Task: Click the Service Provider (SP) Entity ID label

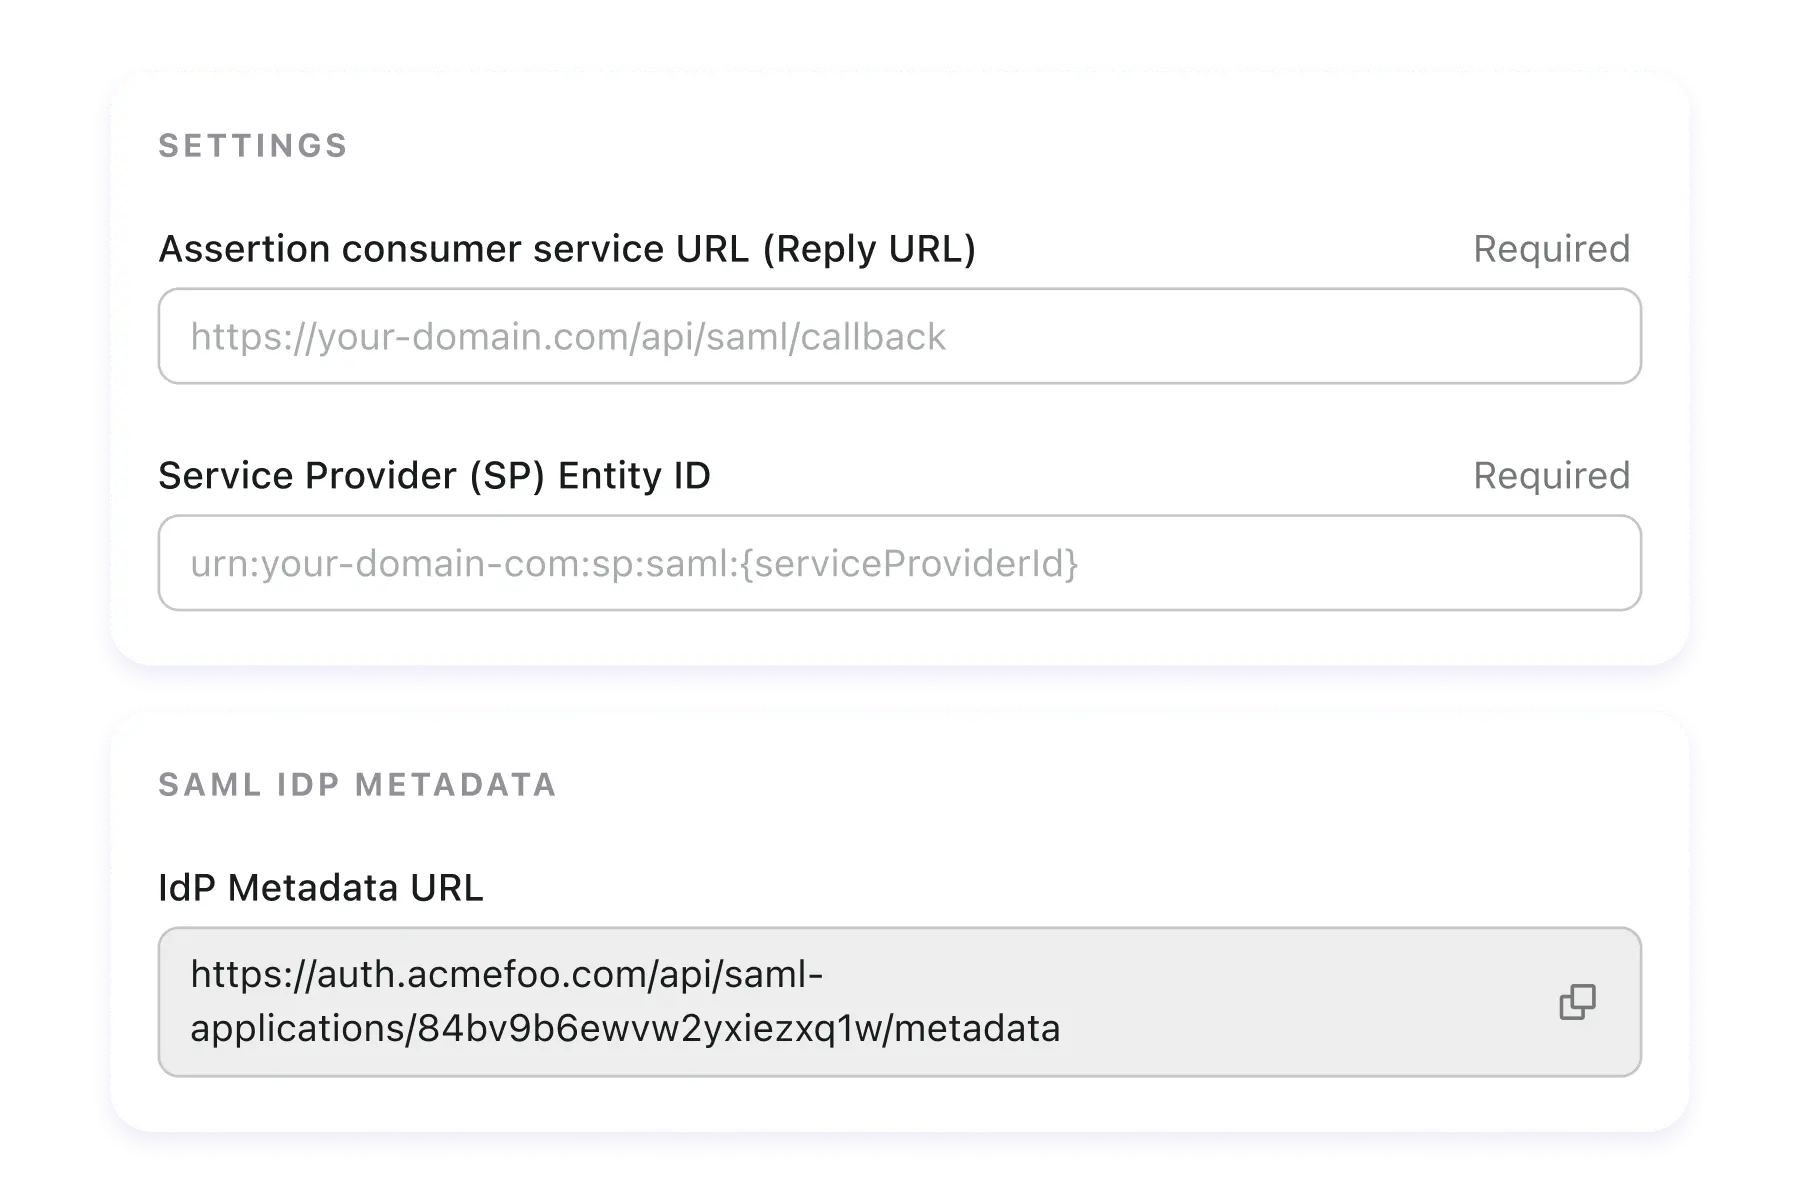Action: (x=434, y=476)
